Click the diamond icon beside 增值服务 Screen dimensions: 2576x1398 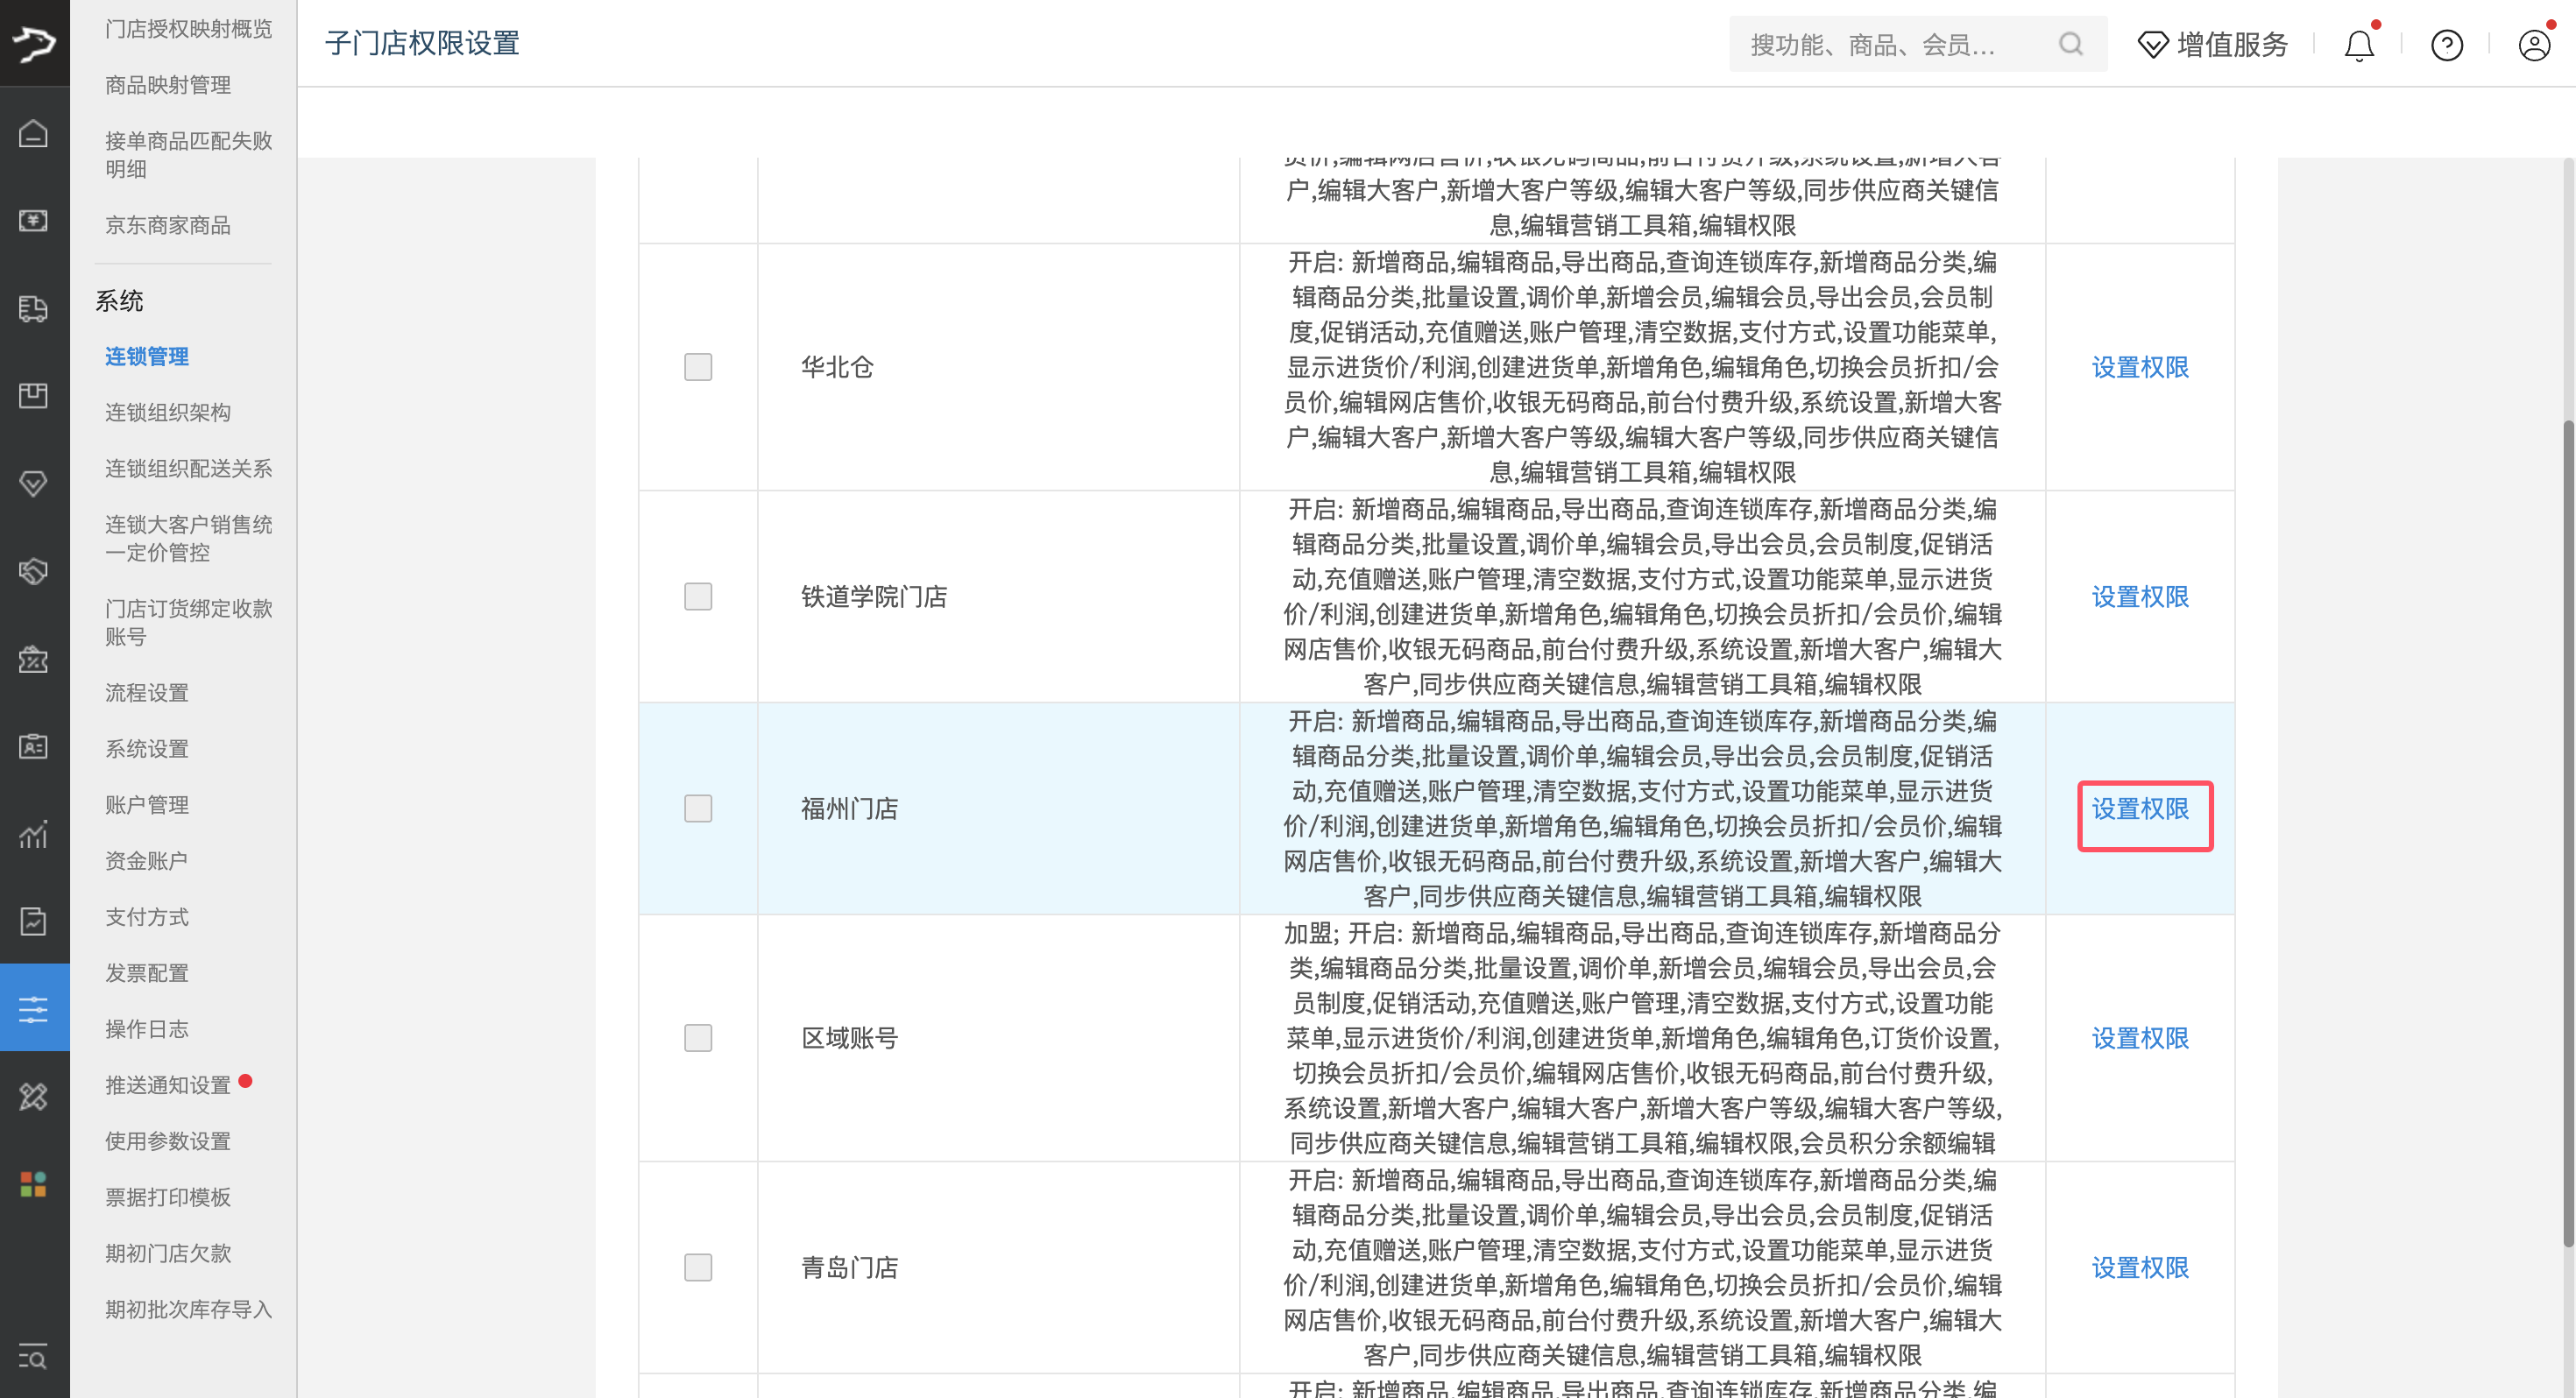(x=2153, y=45)
